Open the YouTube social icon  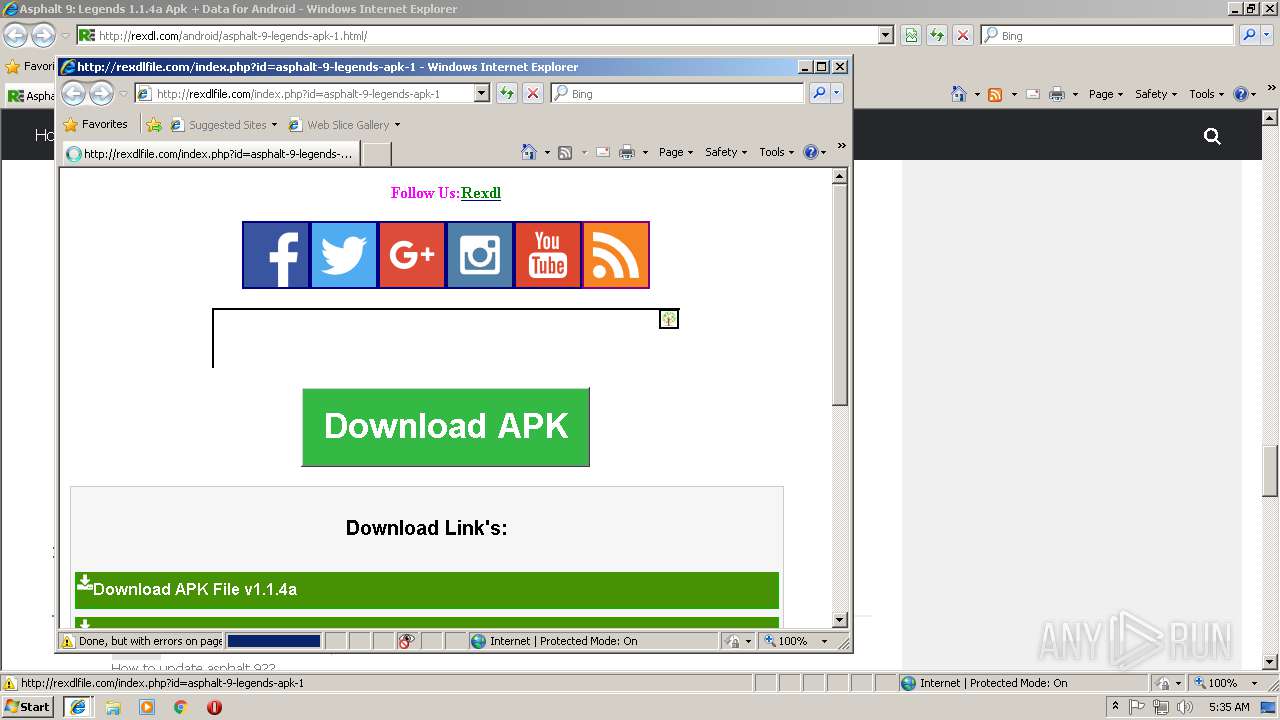pos(548,255)
